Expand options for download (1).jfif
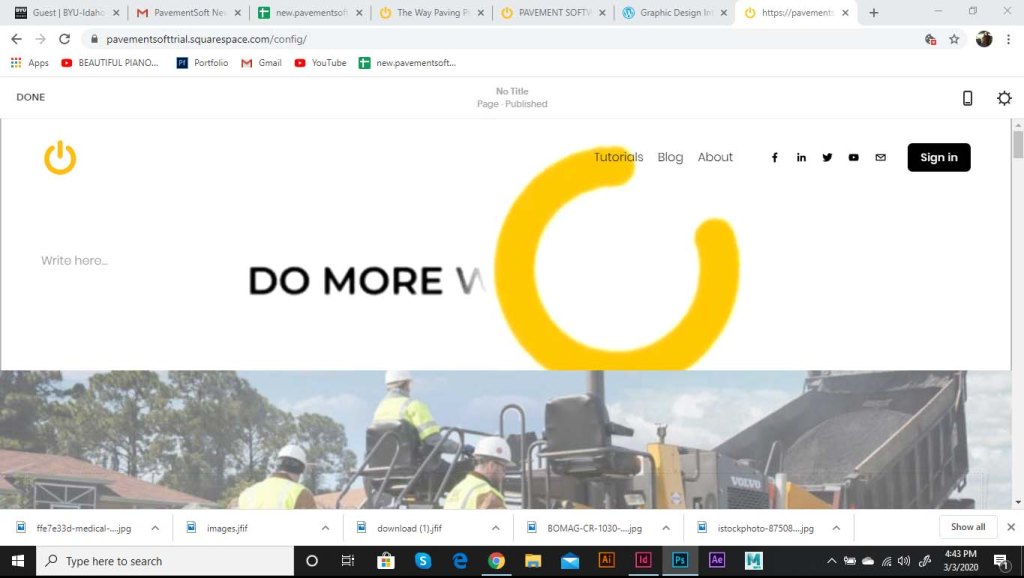 (x=496, y=528)
